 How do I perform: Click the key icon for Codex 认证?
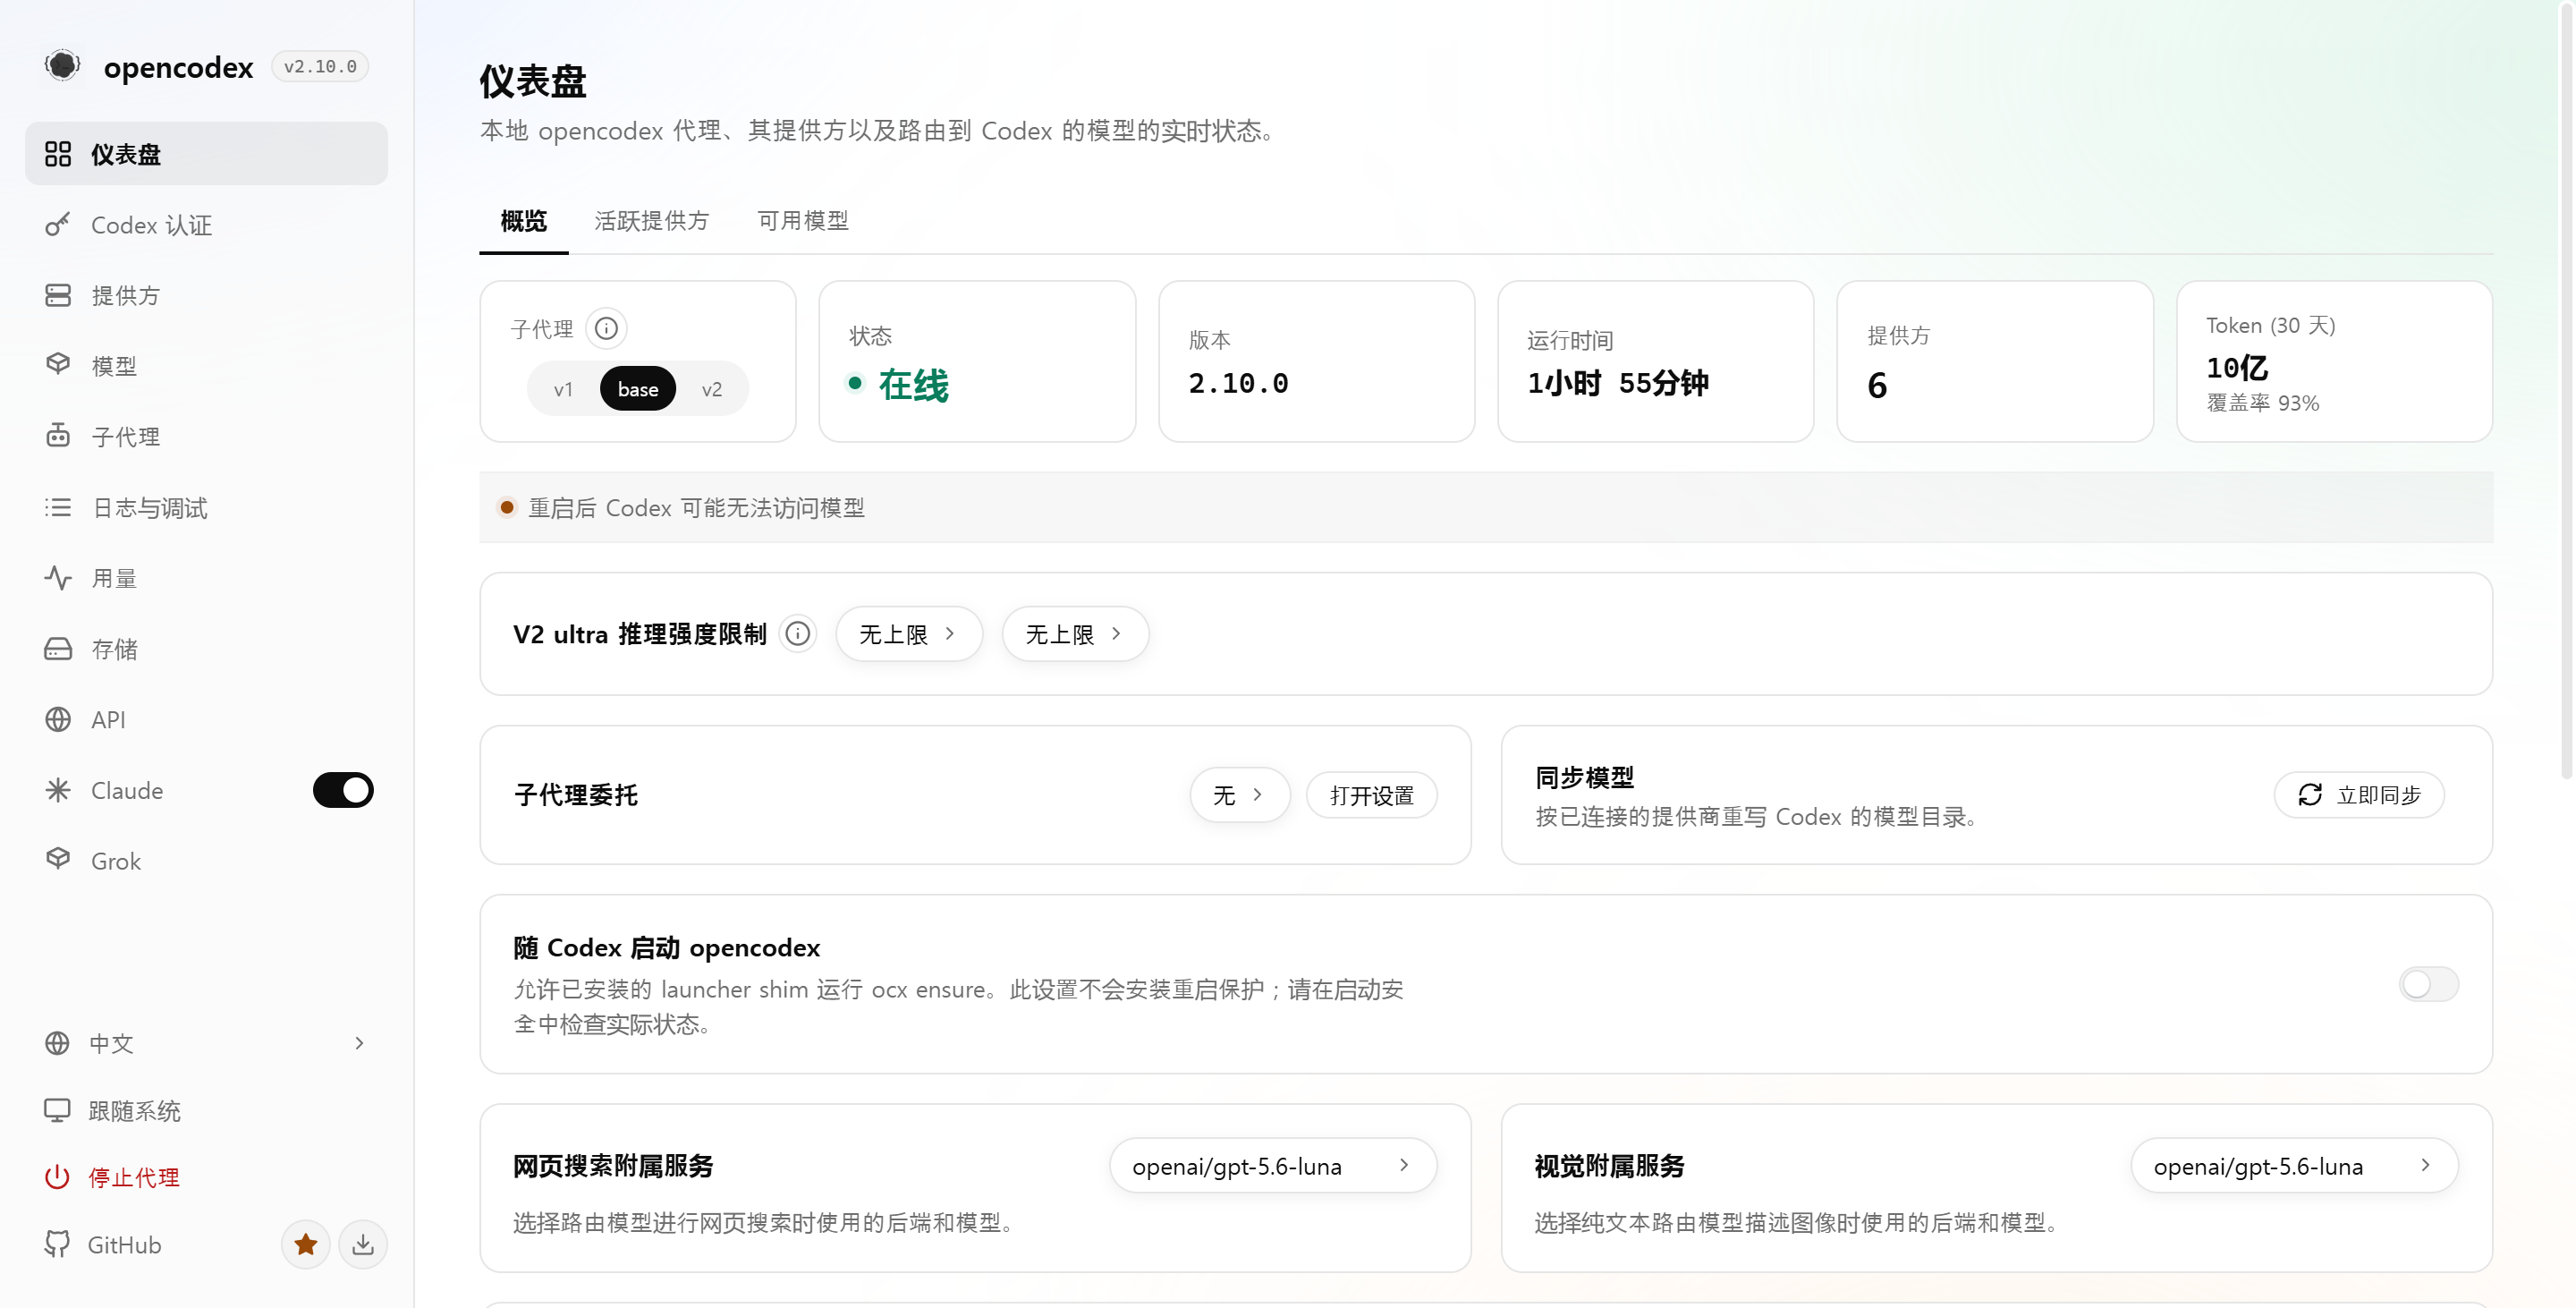[x=58, y=225]
